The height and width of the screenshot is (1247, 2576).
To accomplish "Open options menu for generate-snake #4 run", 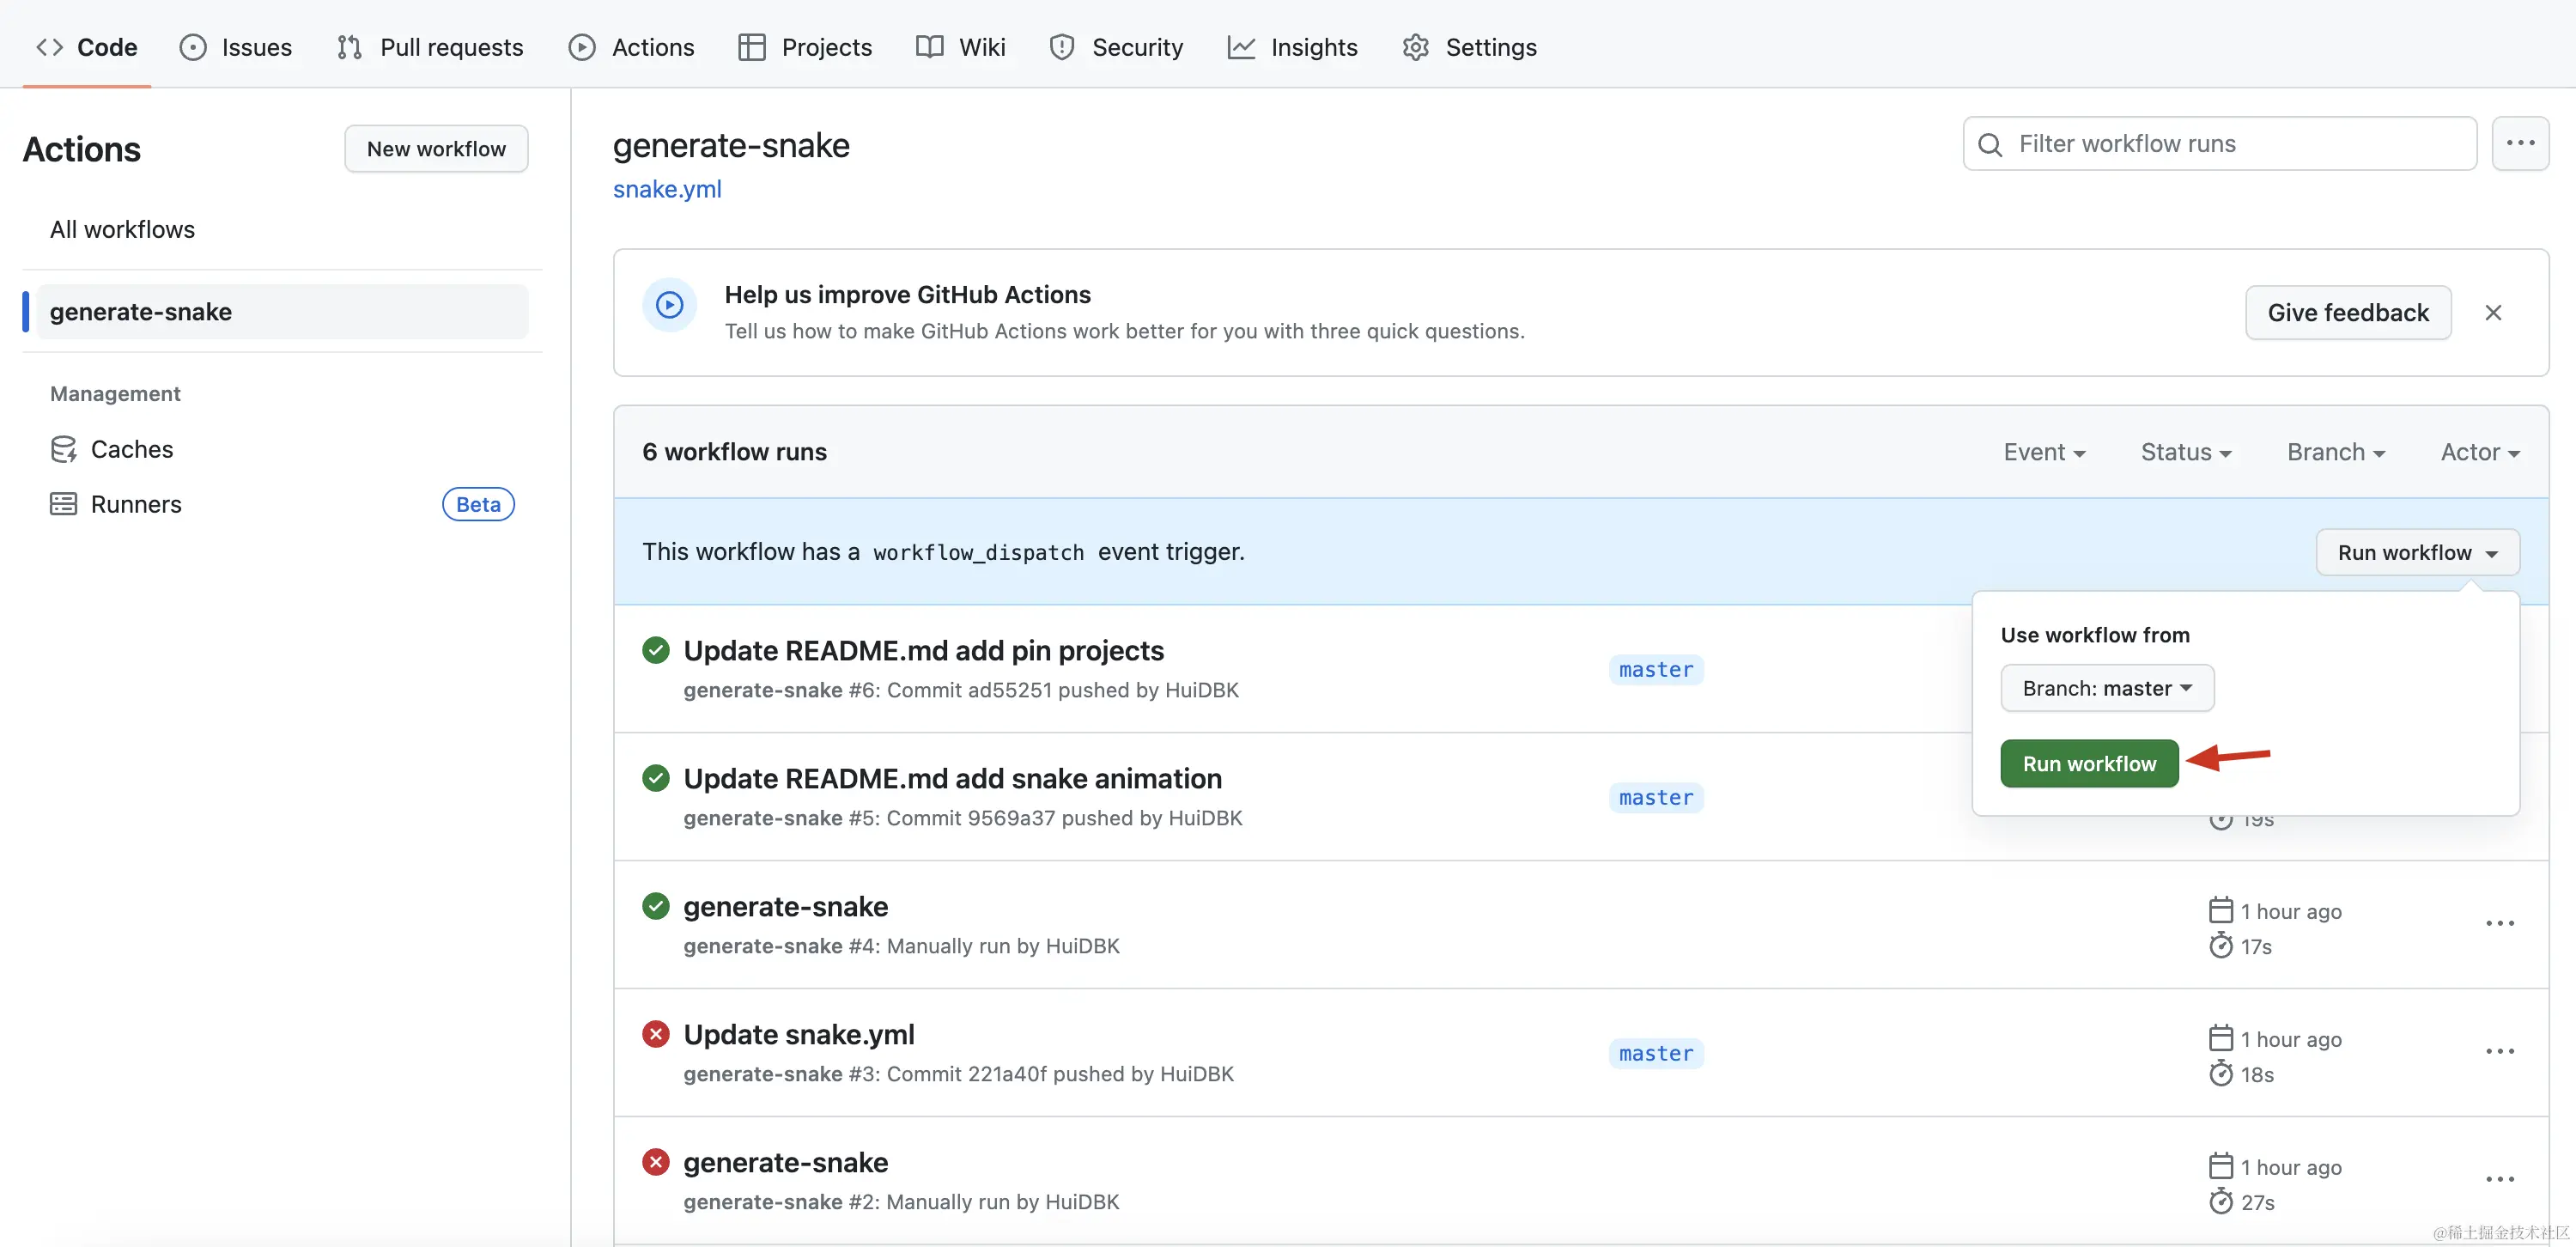I will [2499, 924].
